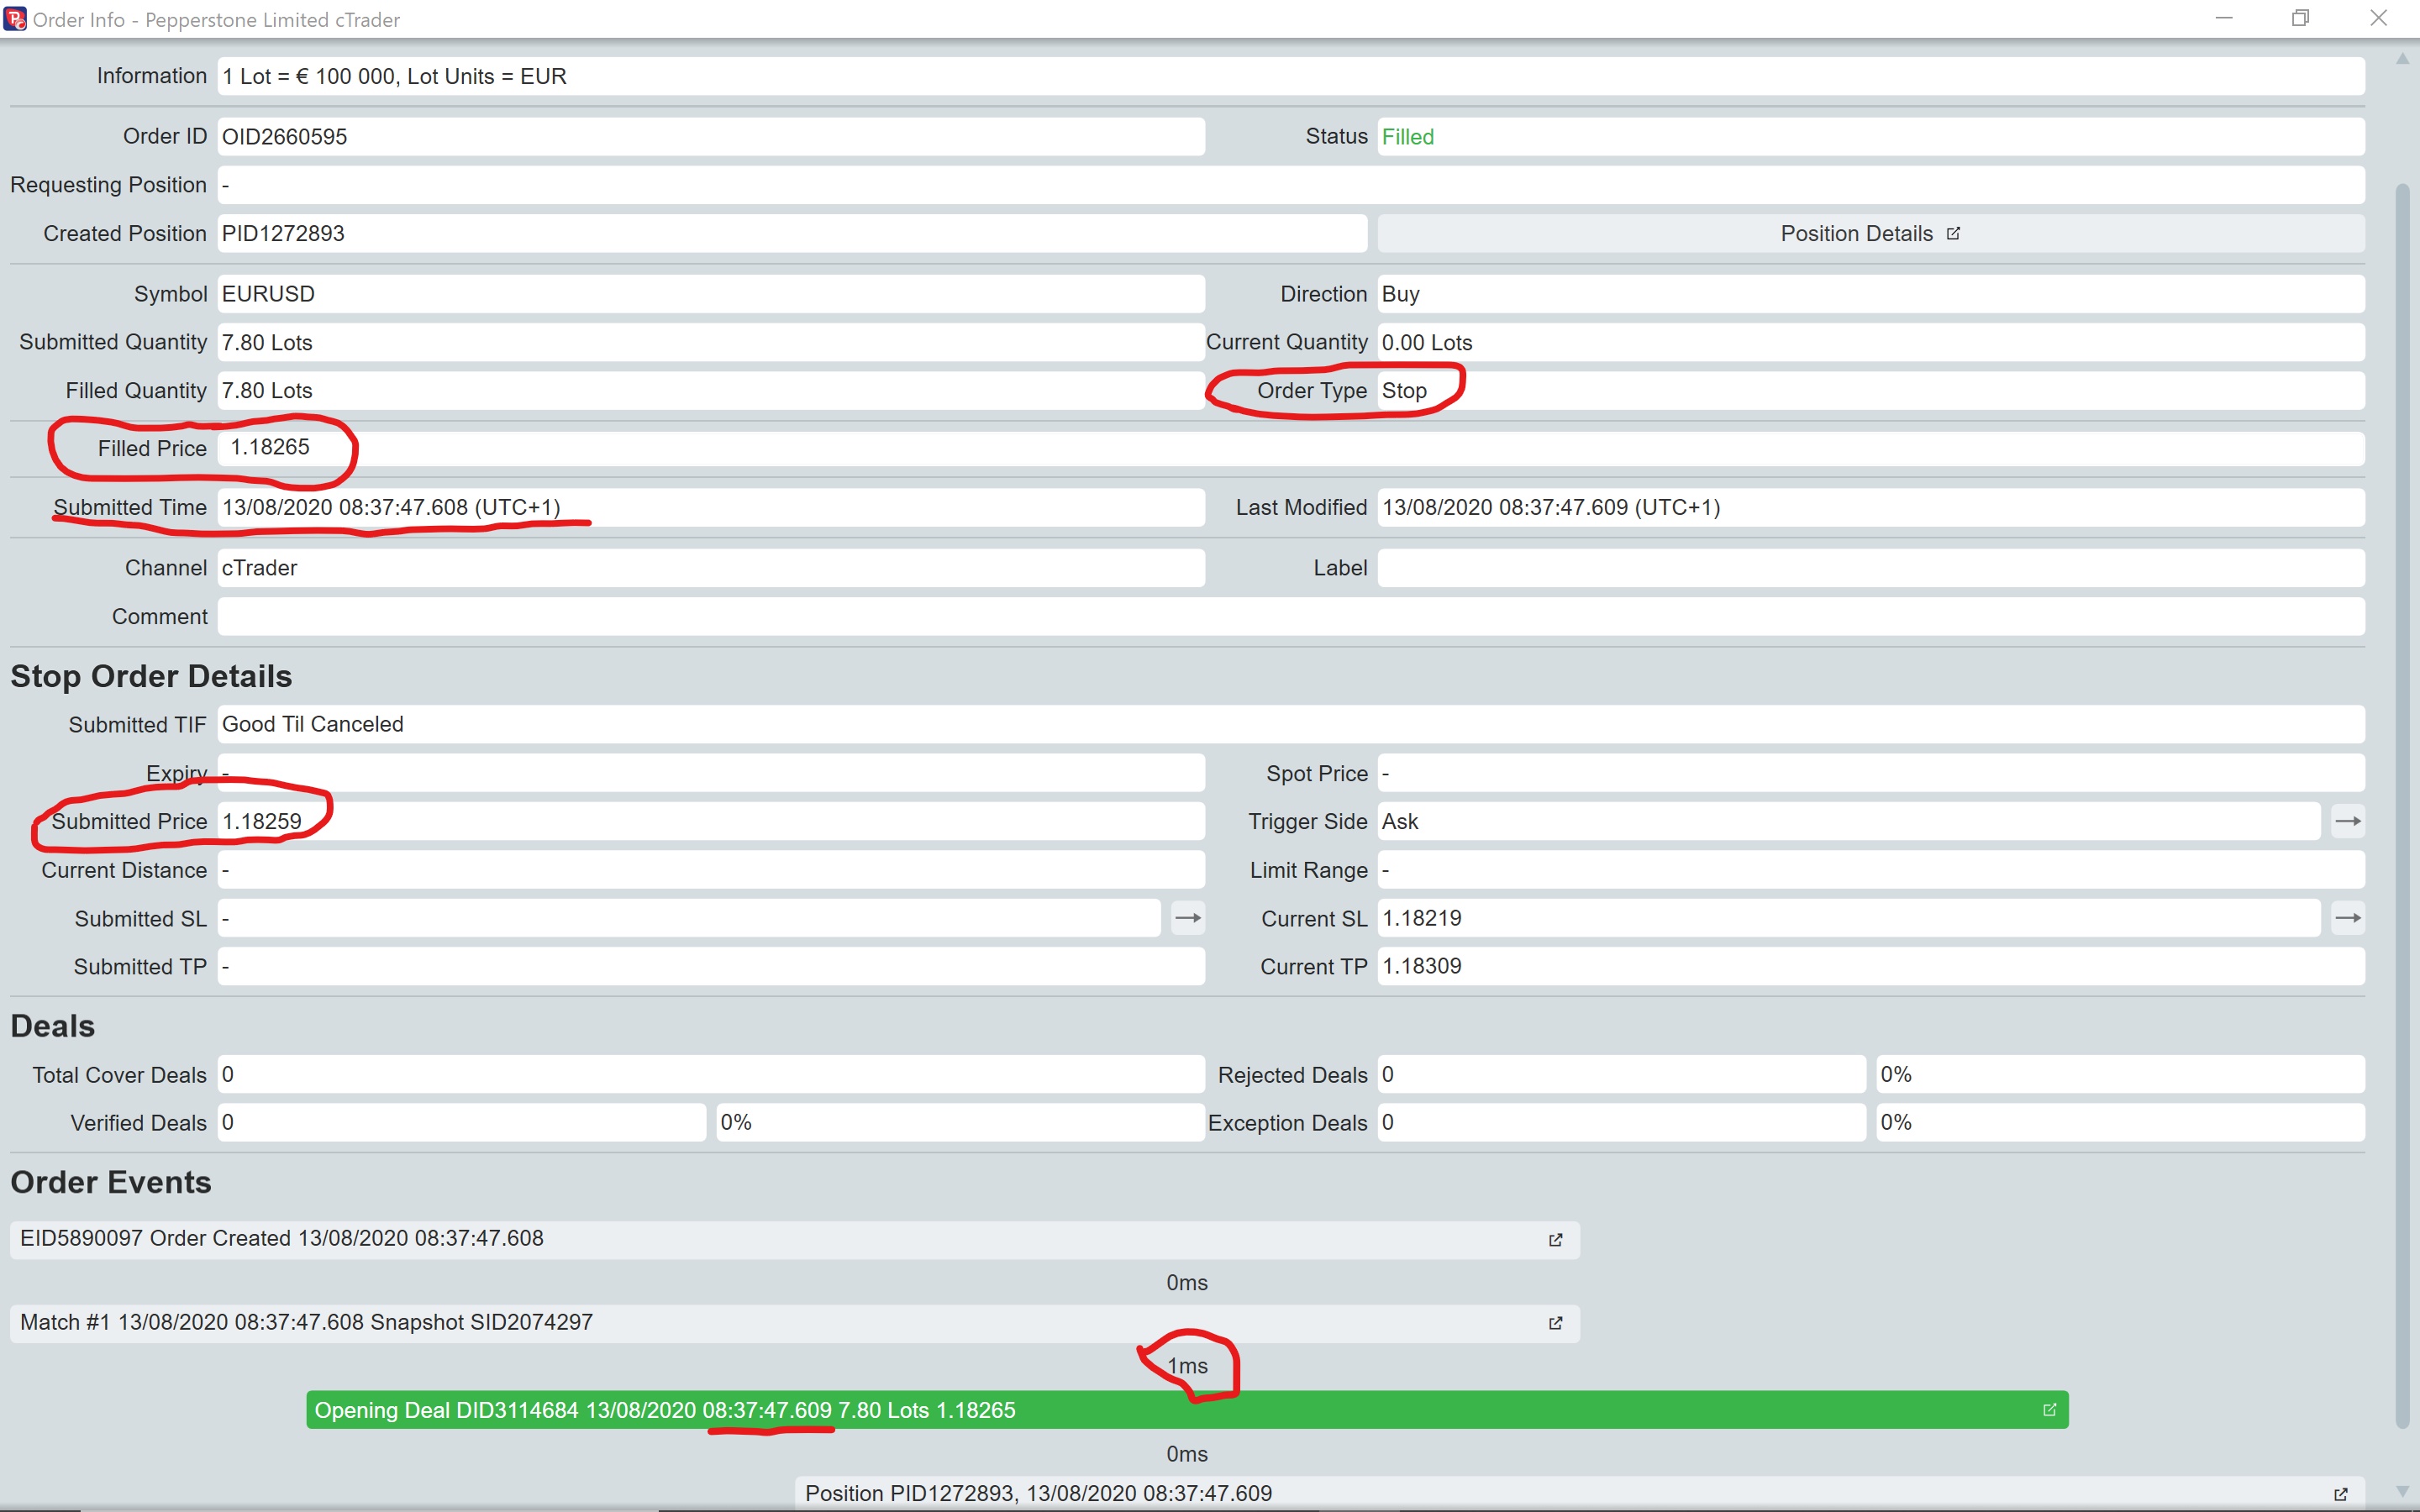This screenshot has width=2420, height=1512.
Task: Click the empty Comment field
Action: 1291,616
